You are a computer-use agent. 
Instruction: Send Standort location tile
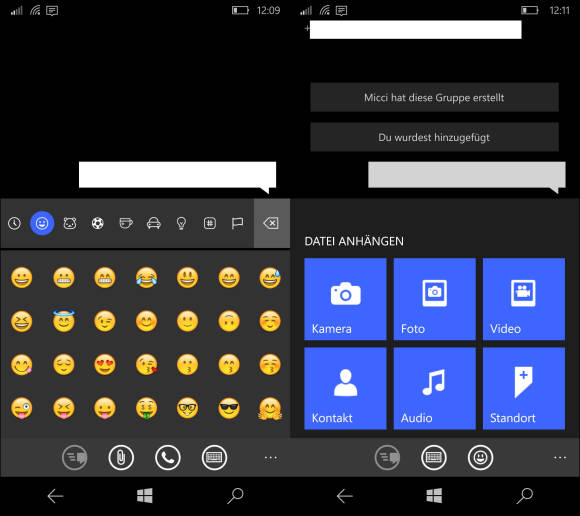(x=524, y=388)
